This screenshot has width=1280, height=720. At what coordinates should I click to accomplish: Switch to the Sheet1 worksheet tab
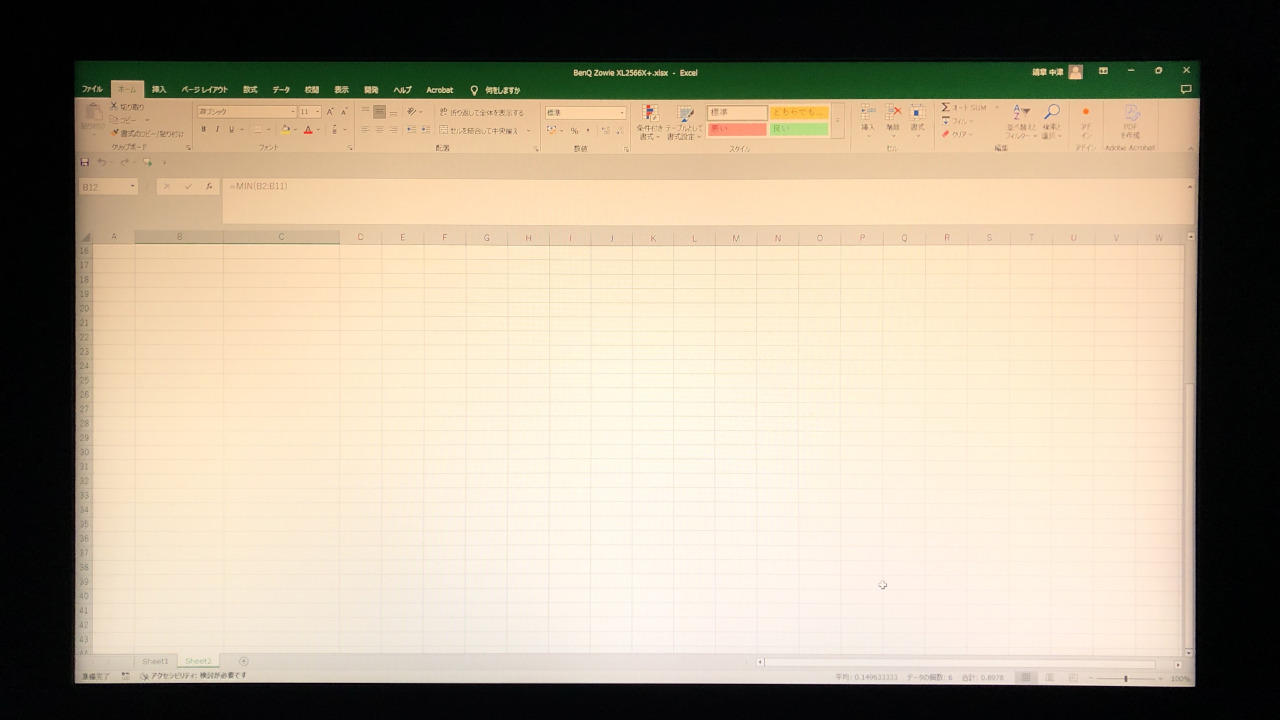[x=155, y=661]
